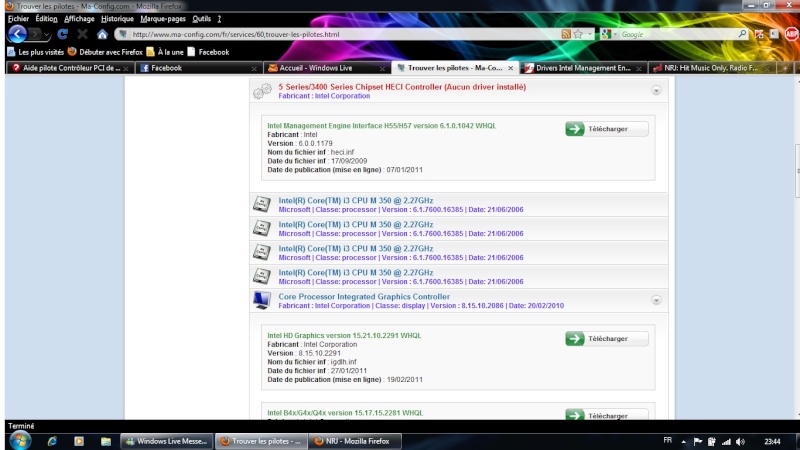
Task: Open the home page icon
Action: tap(102, 34)
